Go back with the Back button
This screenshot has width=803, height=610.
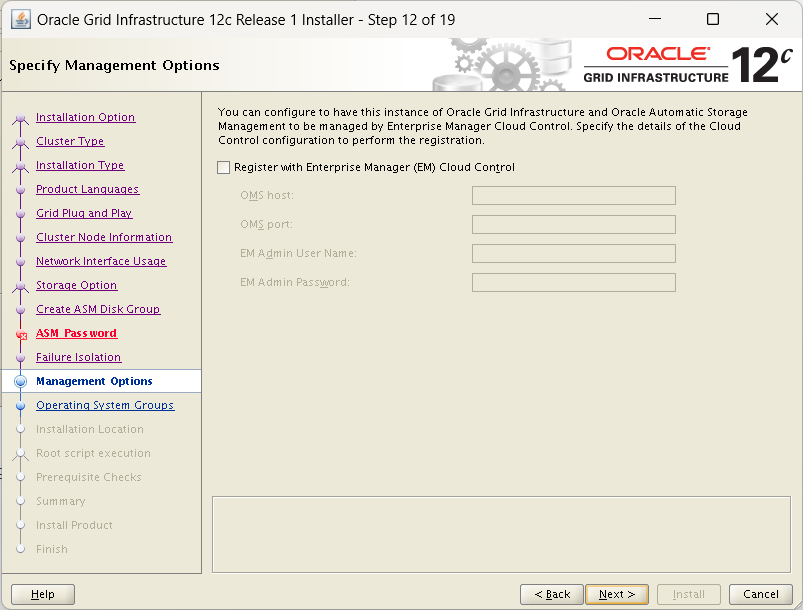[552, 594]
